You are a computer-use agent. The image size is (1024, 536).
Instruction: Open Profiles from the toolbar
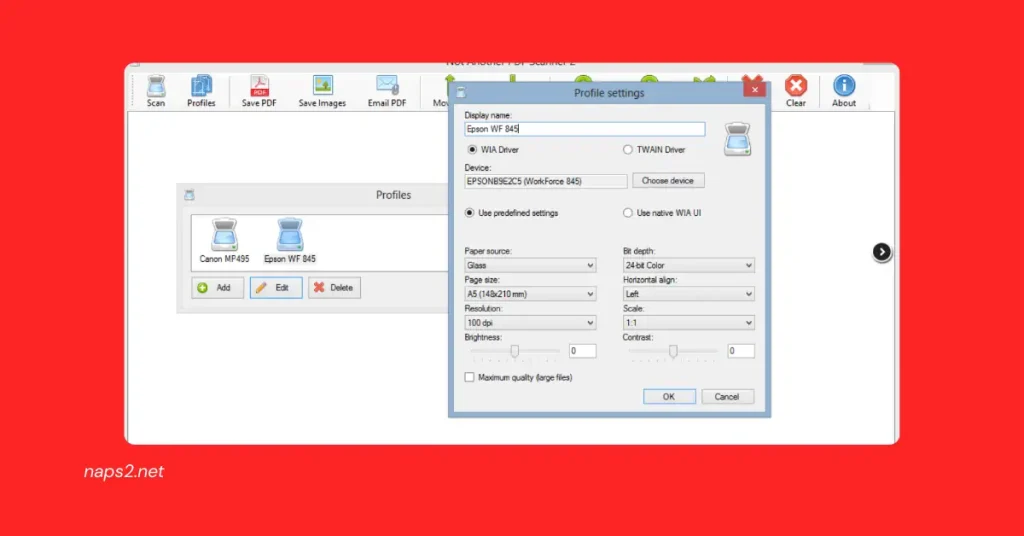201,90
